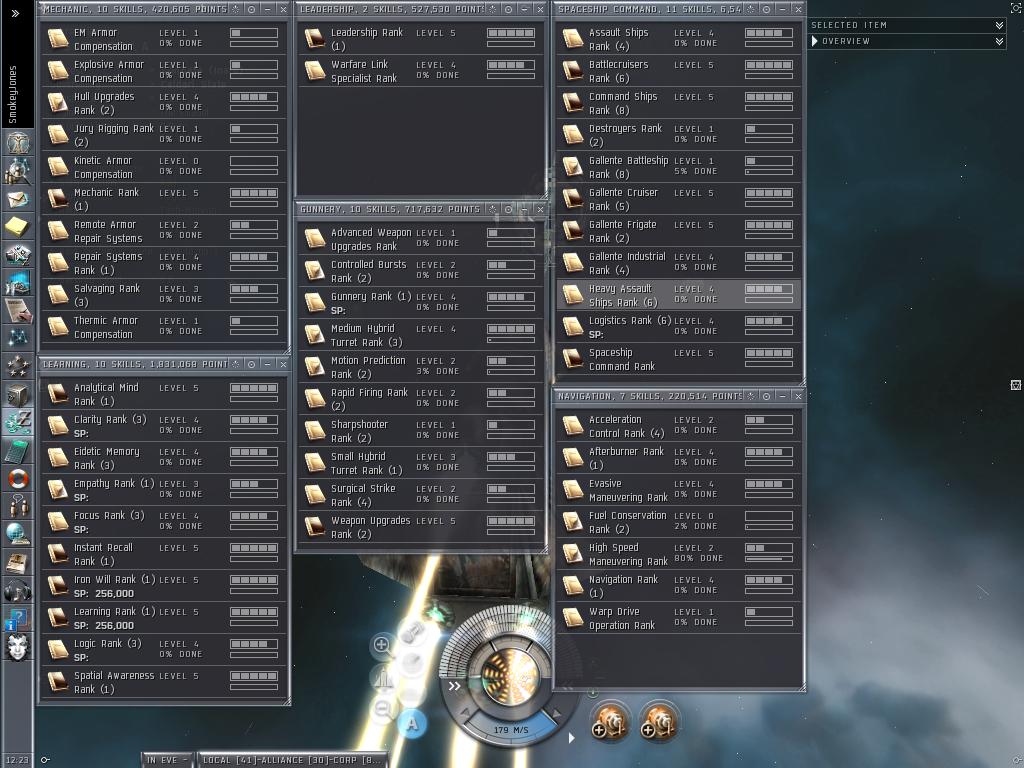Select the Fuel Conservation Rank (2) skill
This screenshot has width=1024, height=768.
tap(678, 522)
